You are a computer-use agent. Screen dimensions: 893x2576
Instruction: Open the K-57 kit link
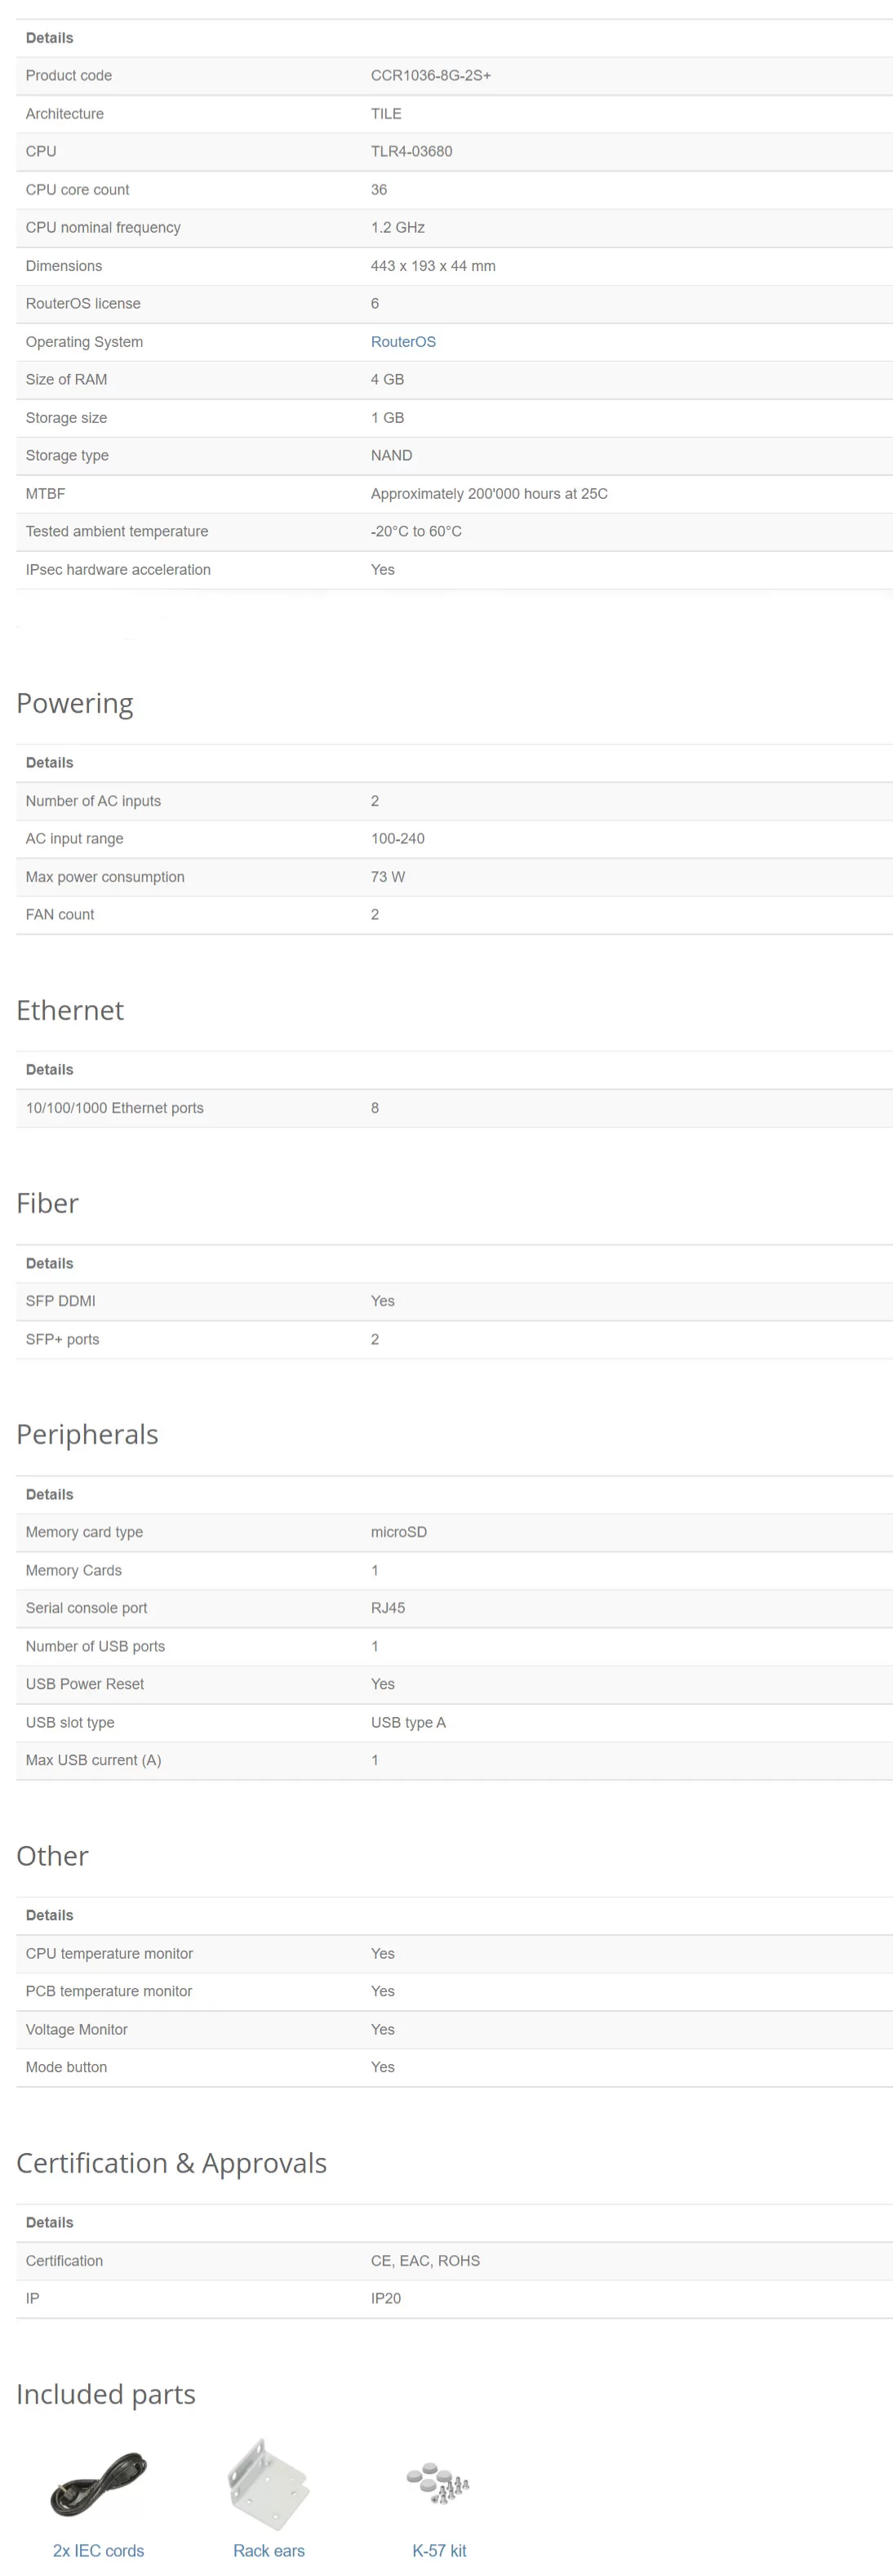[439, 2550]
